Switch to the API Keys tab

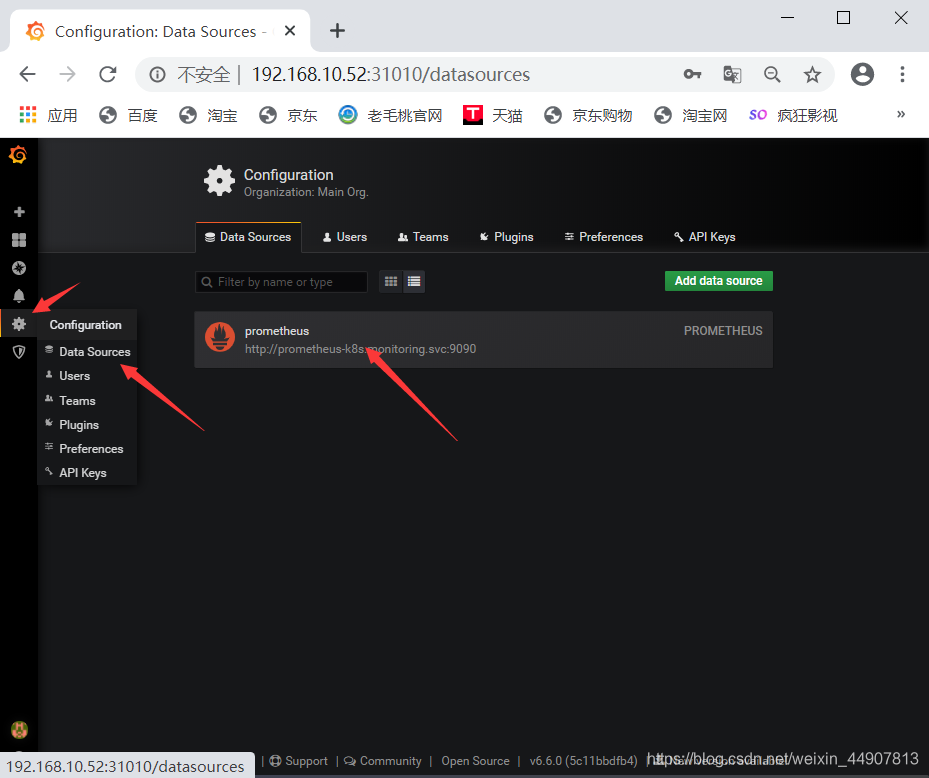click(704, 237)
